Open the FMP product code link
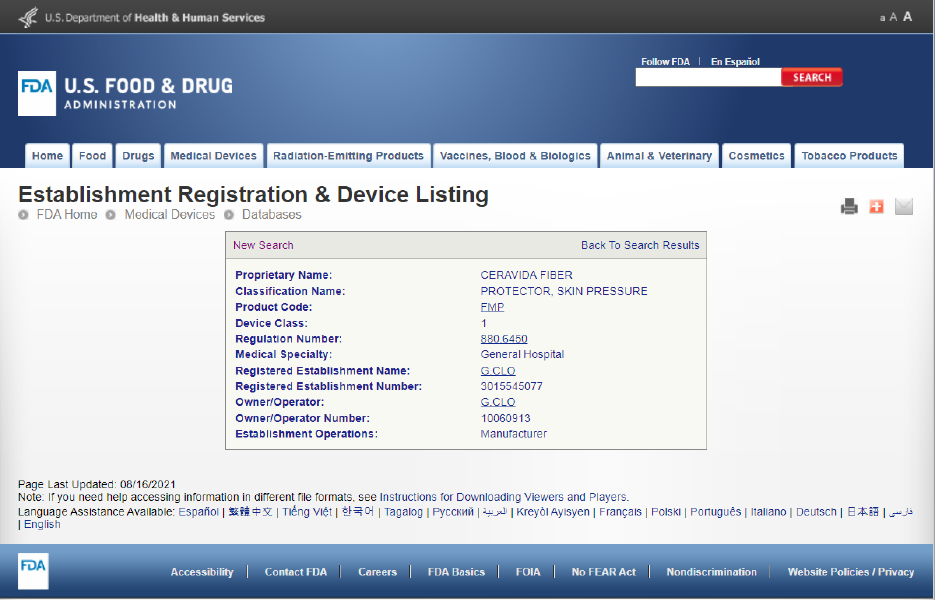Viewport: 935px width, 600px height. point(492,307)
